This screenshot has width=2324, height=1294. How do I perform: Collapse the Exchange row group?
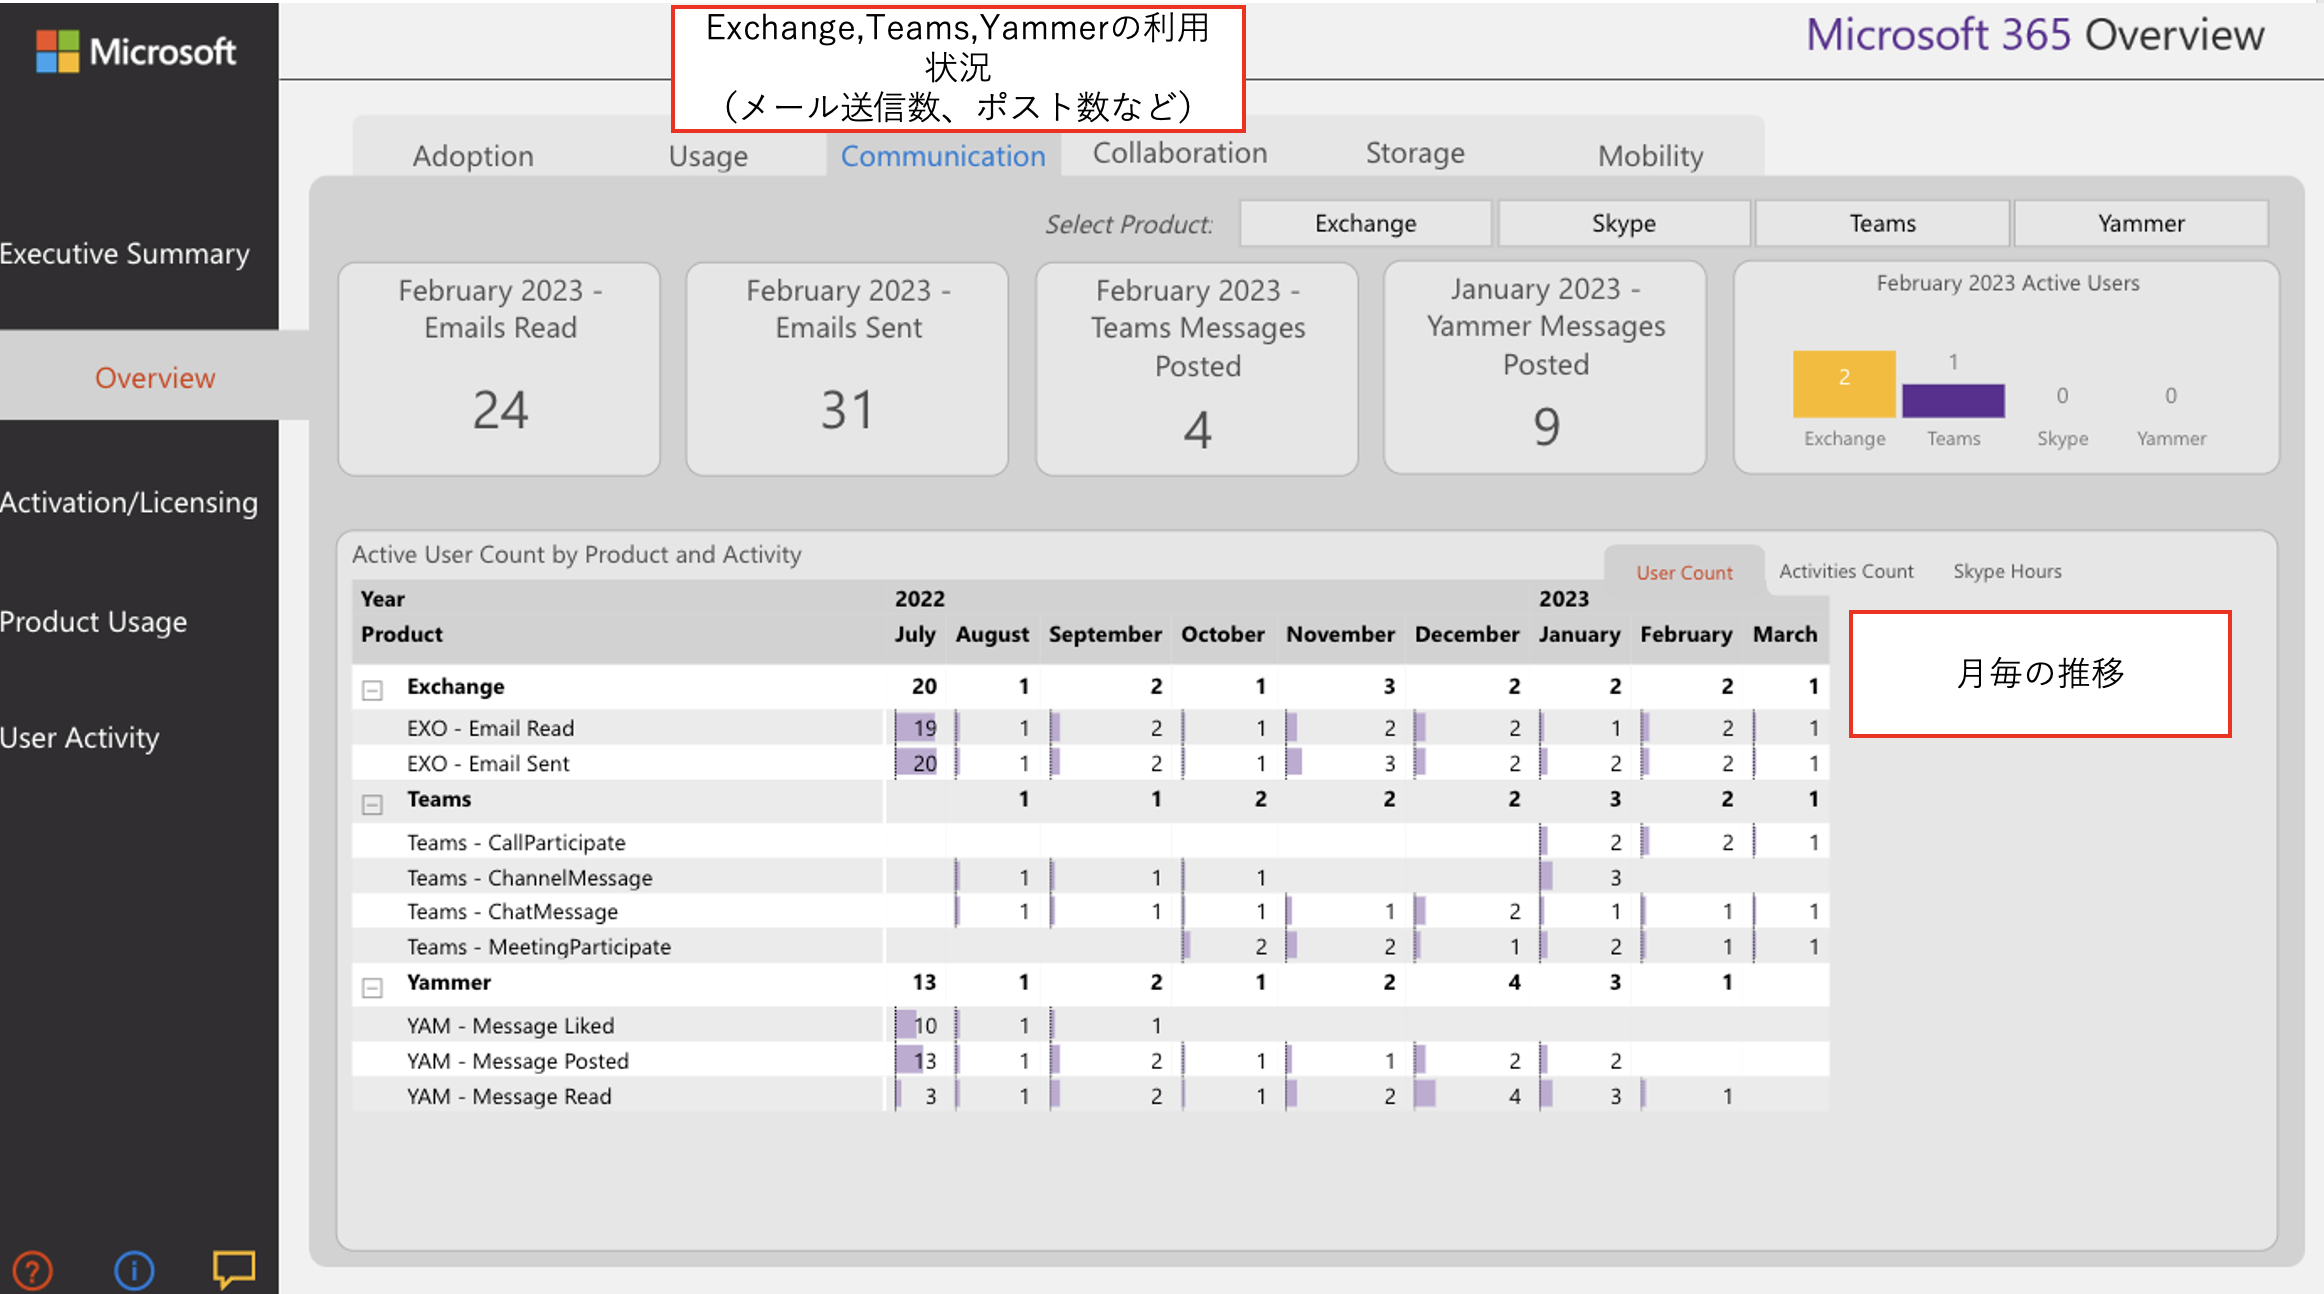click(x=372, y=690)
